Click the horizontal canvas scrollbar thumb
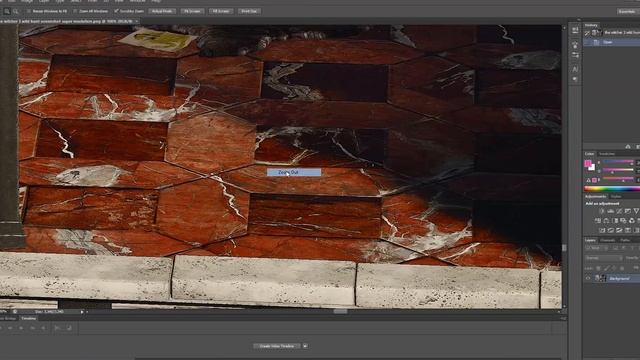This screenshot has width=640, height=360. [x=340, y=311]
